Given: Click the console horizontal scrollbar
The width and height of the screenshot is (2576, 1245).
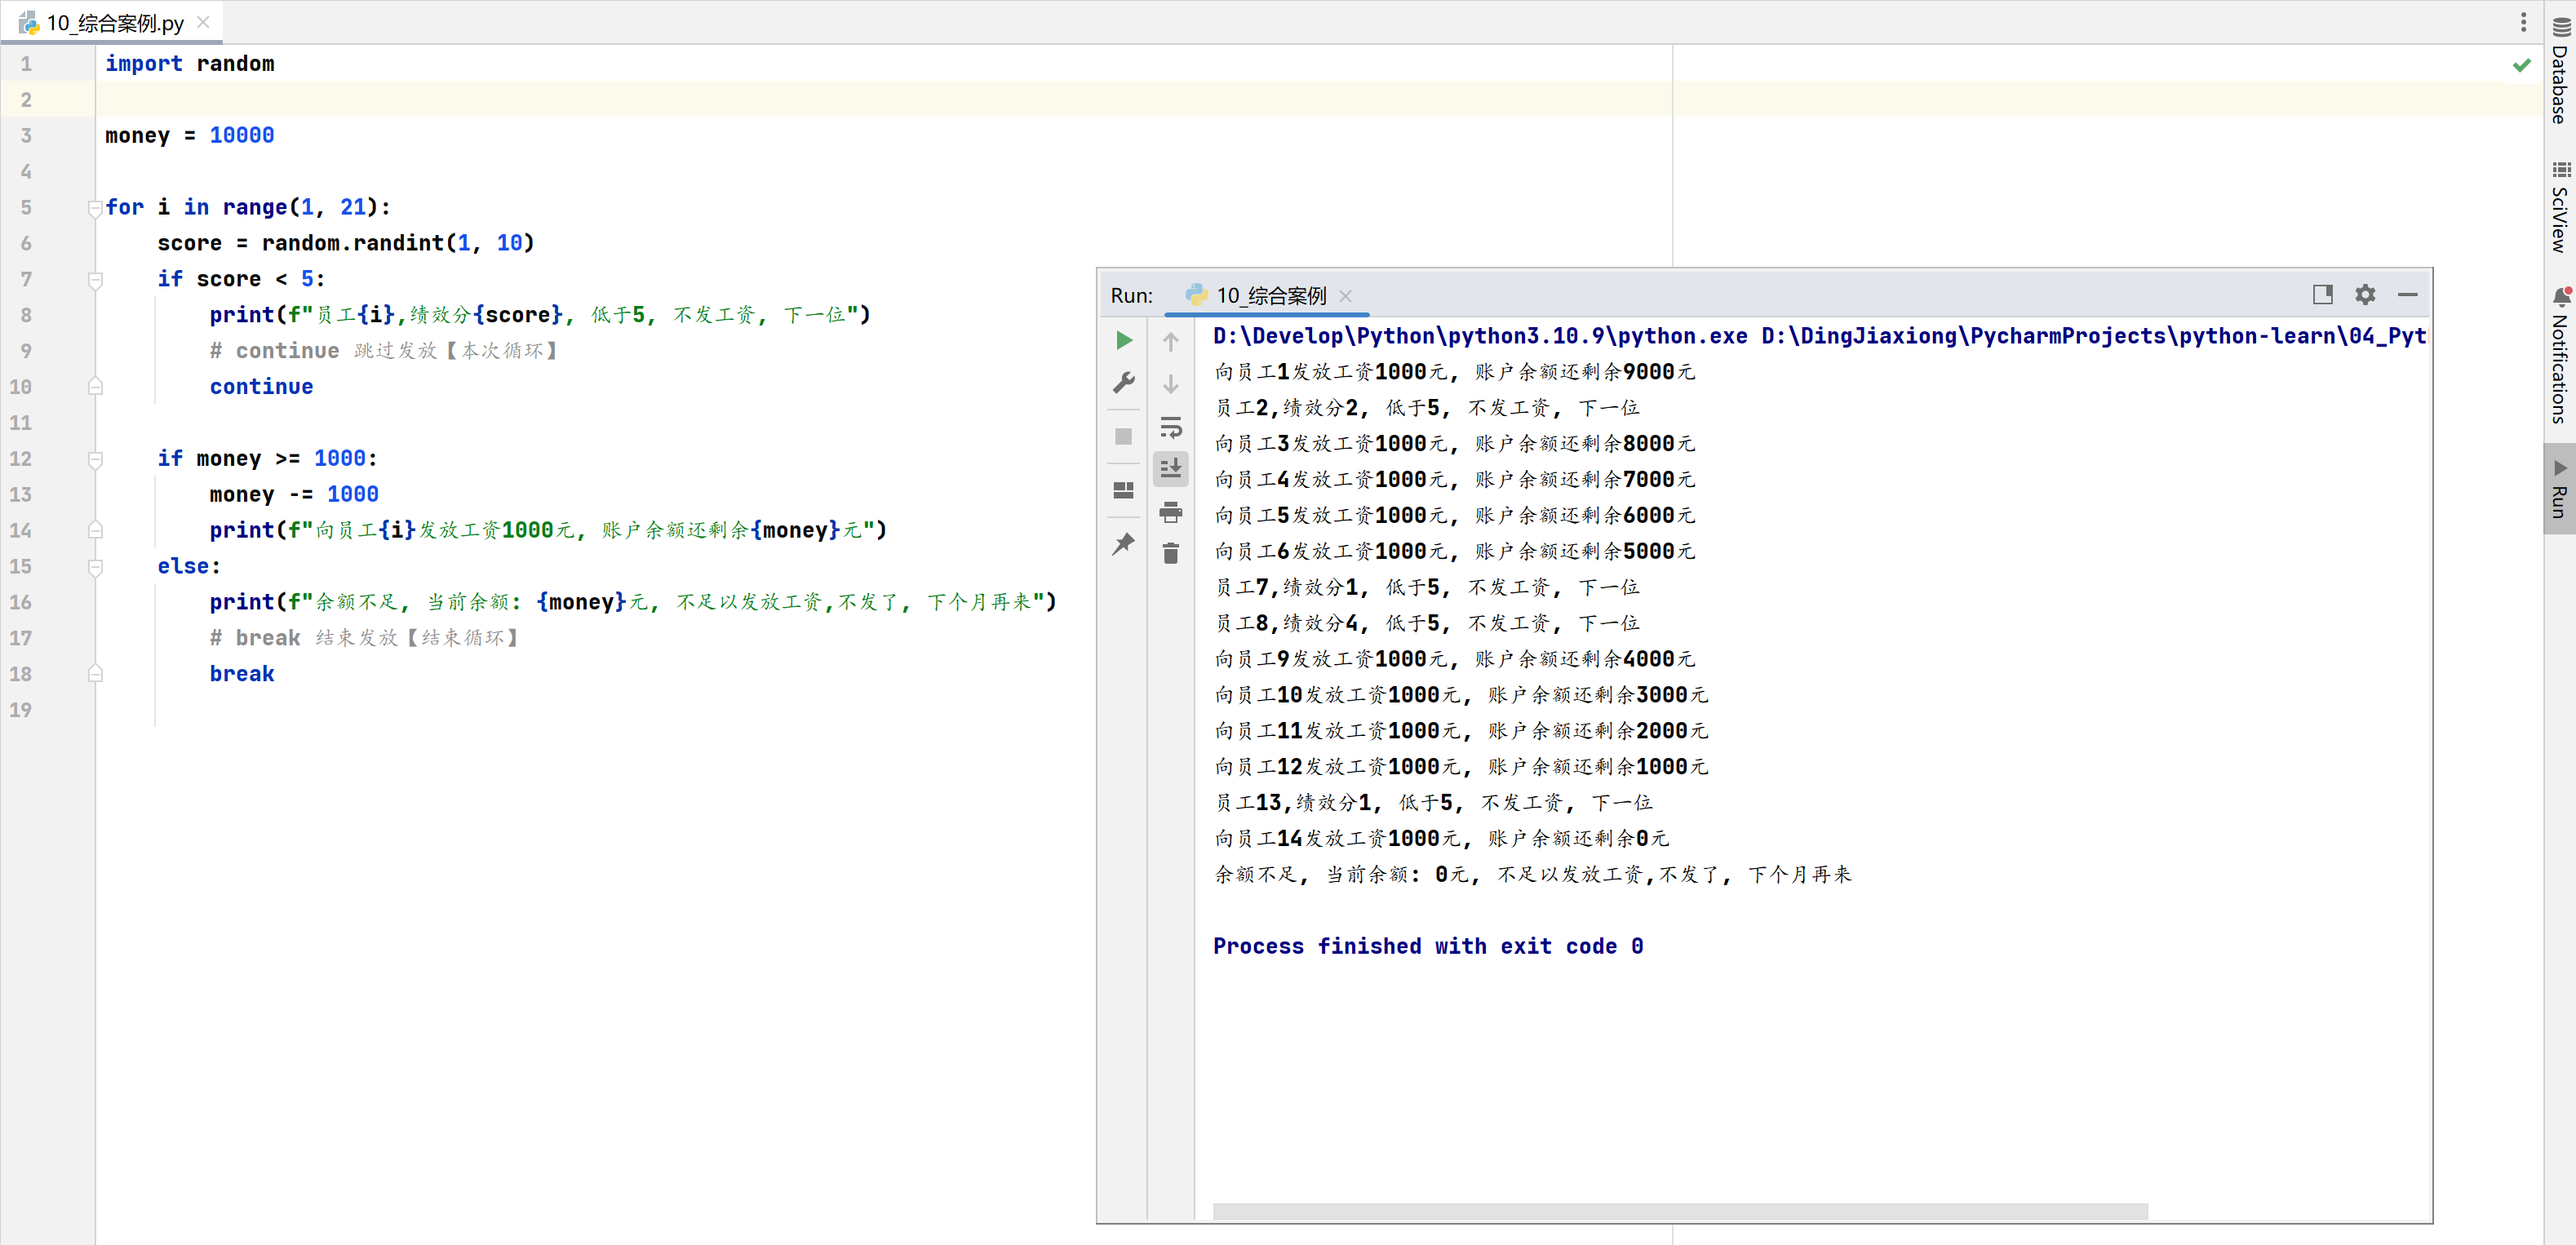Looking at the screenshot, I should pyautogui.click(x=1680, y=1211).
